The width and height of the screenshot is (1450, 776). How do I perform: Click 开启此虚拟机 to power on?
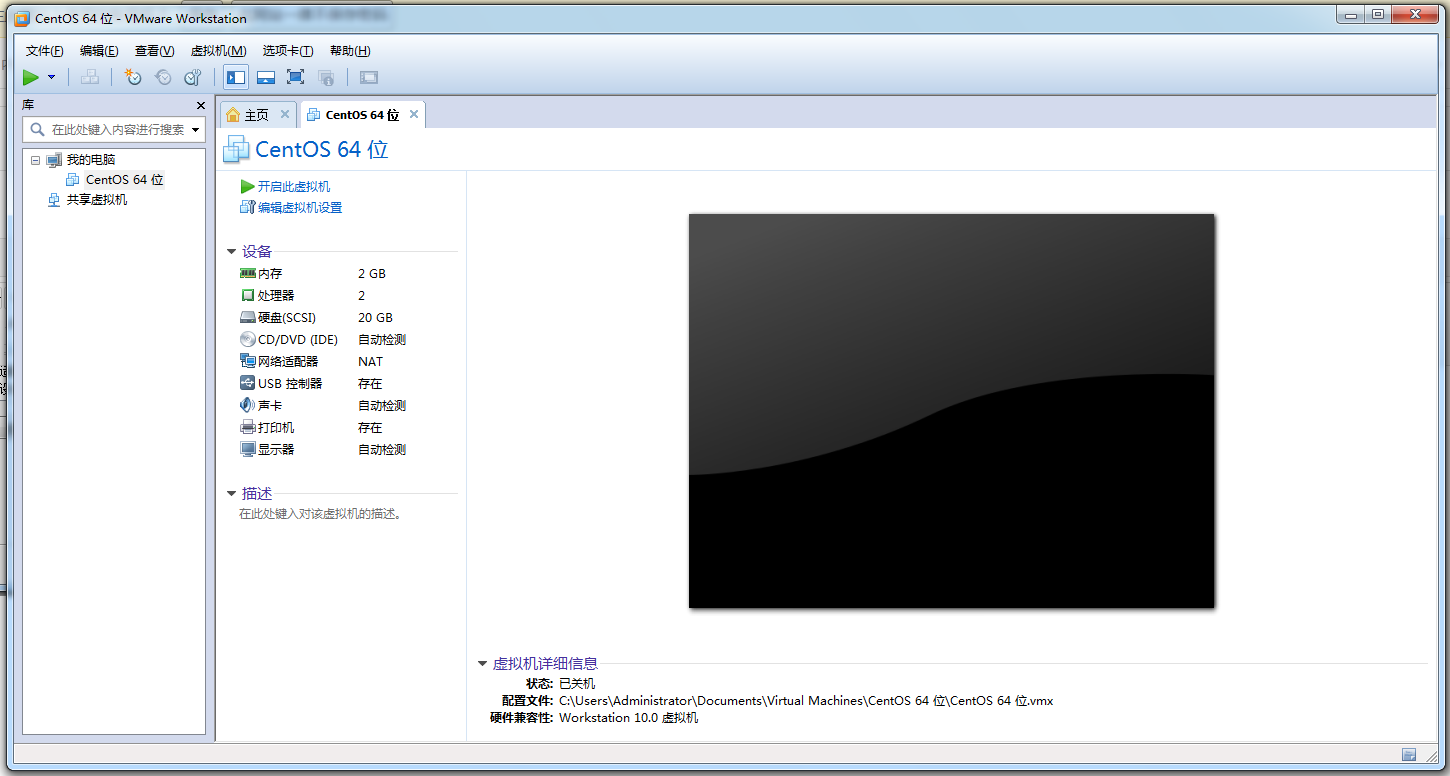click(289, 186)
